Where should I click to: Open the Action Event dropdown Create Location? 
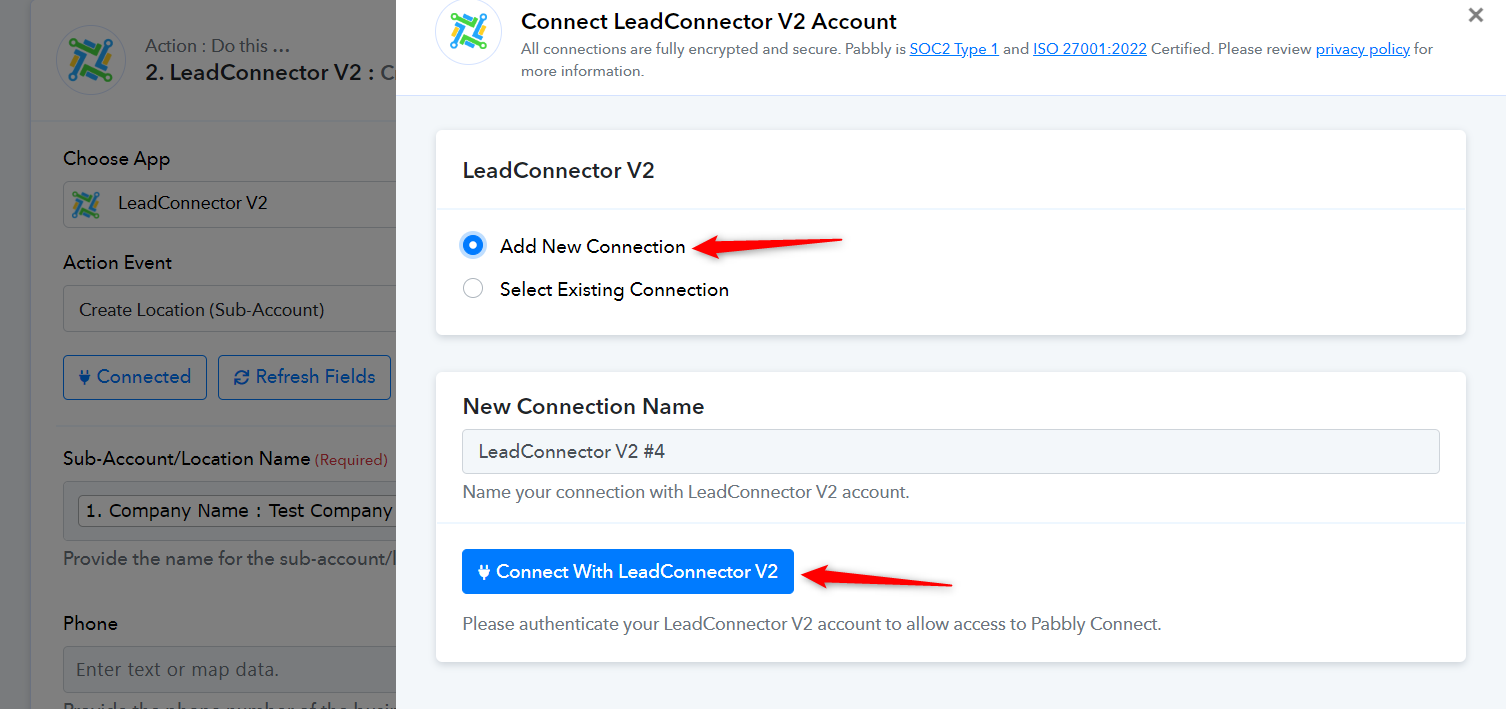[230, 310]
